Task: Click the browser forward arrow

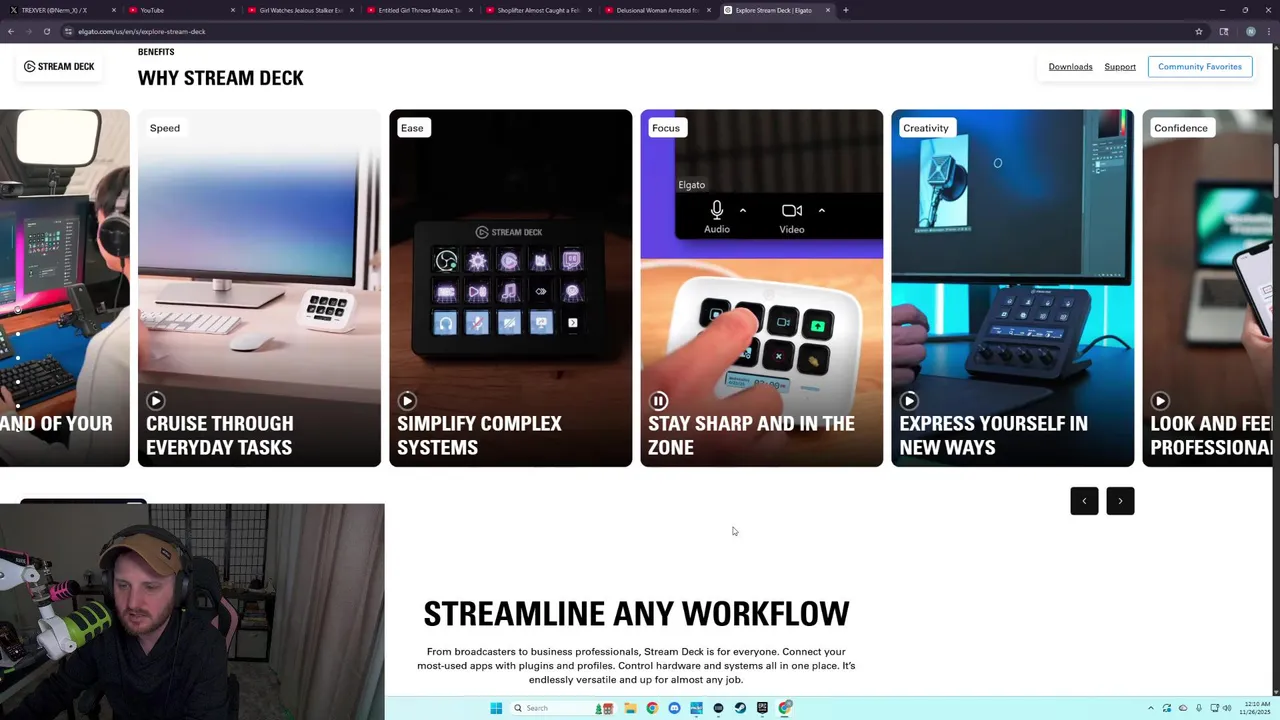Action: point(29,31)
